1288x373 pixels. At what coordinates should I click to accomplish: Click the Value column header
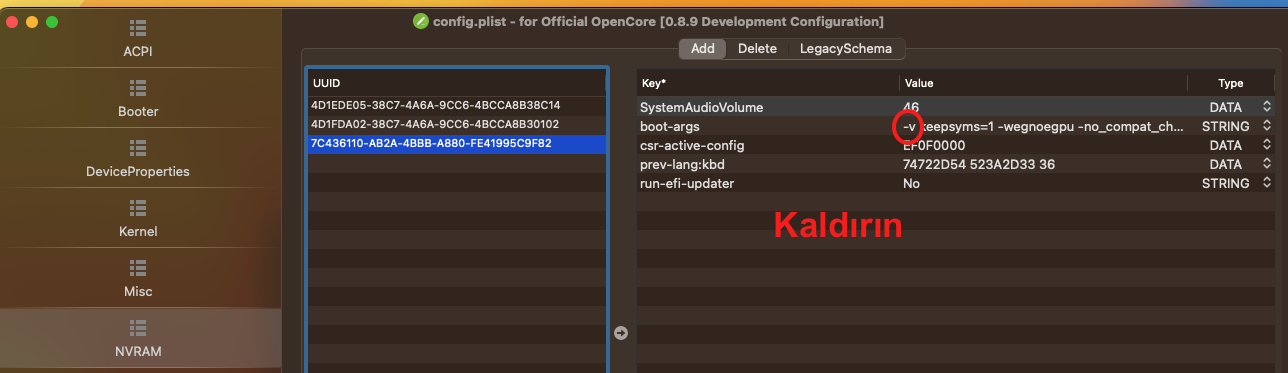tap(1043, 83)
